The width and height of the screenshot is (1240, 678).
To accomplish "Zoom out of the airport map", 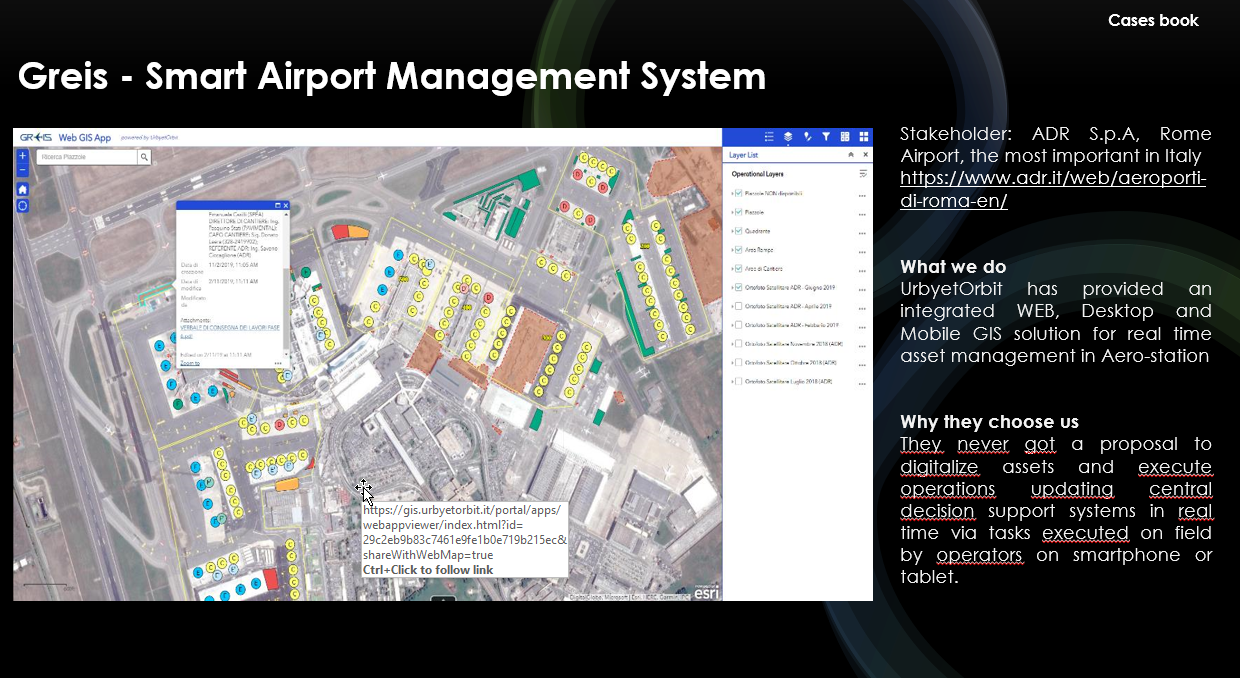I will pyautogui.click(x=23, y=170).
